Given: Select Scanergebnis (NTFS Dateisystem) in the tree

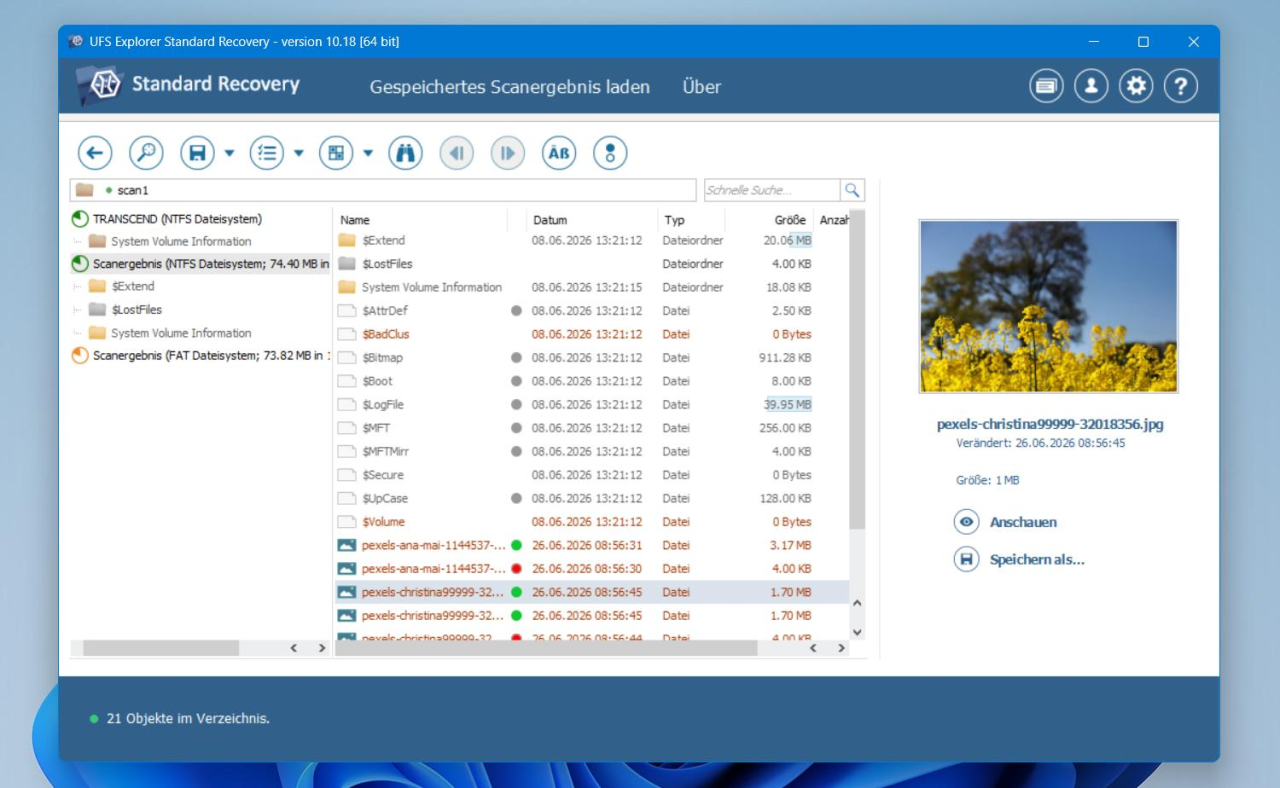Looking at the screenshot, I should pos(211,264).
